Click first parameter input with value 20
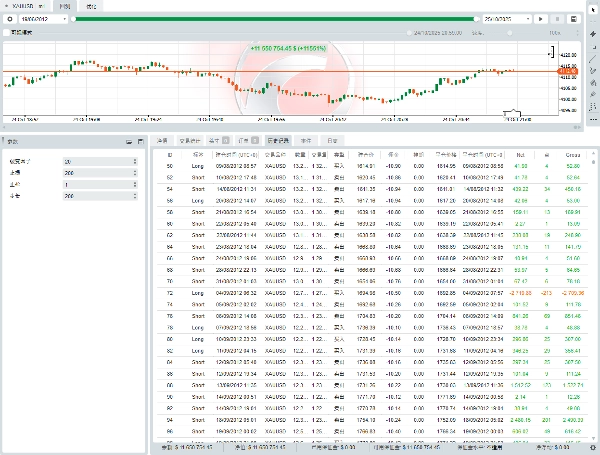 coord(97,161)
